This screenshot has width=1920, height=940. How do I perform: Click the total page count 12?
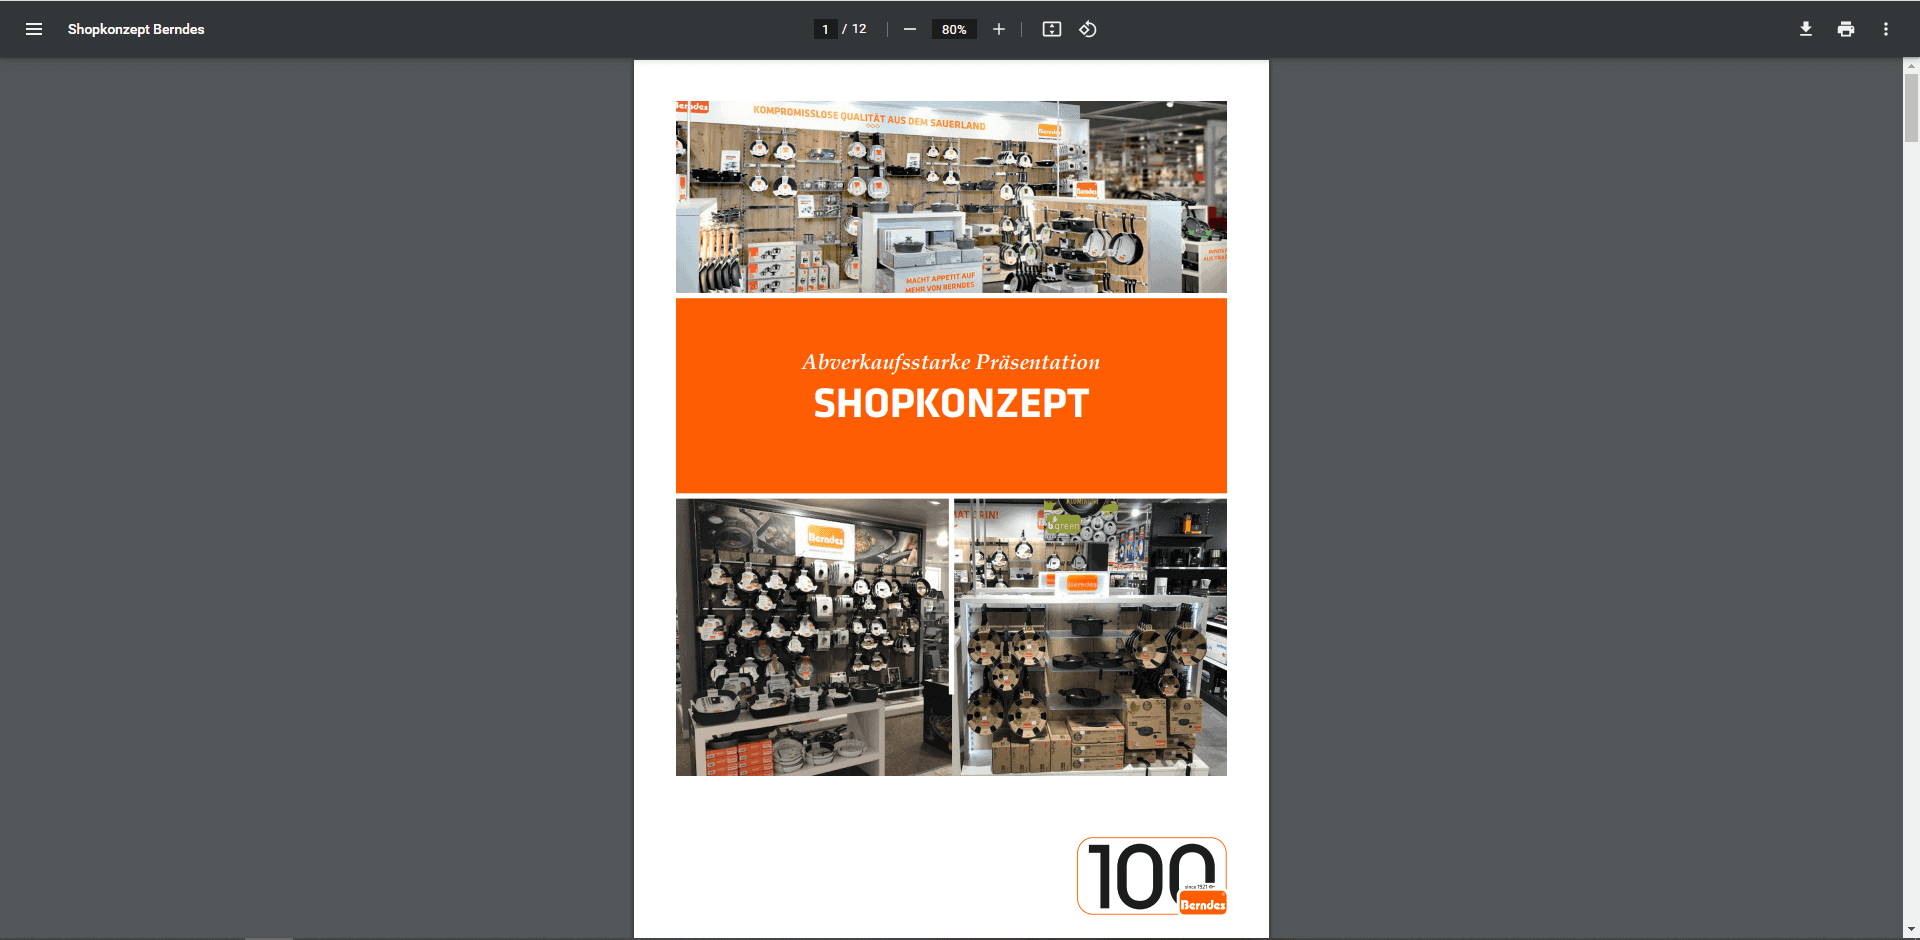click(859, 29)
